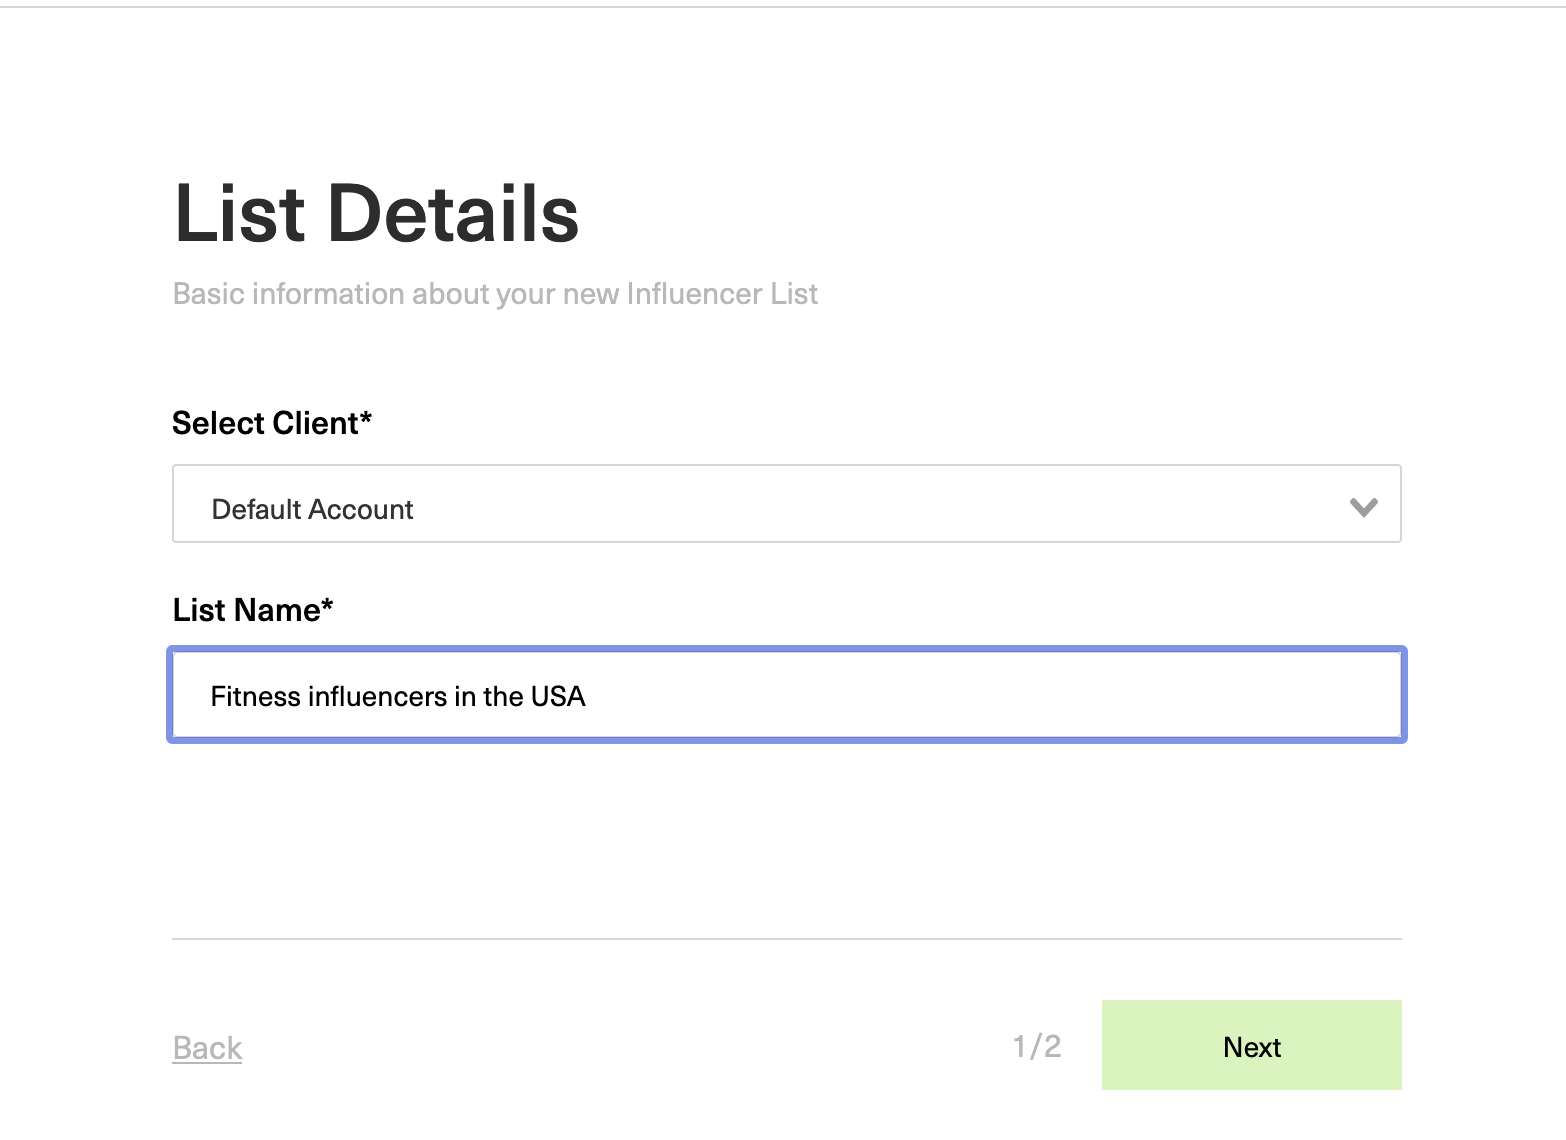Click the 'List Details' heading
The height and width of the screenshot is (1140, 1566).
[x=376, y=214]
